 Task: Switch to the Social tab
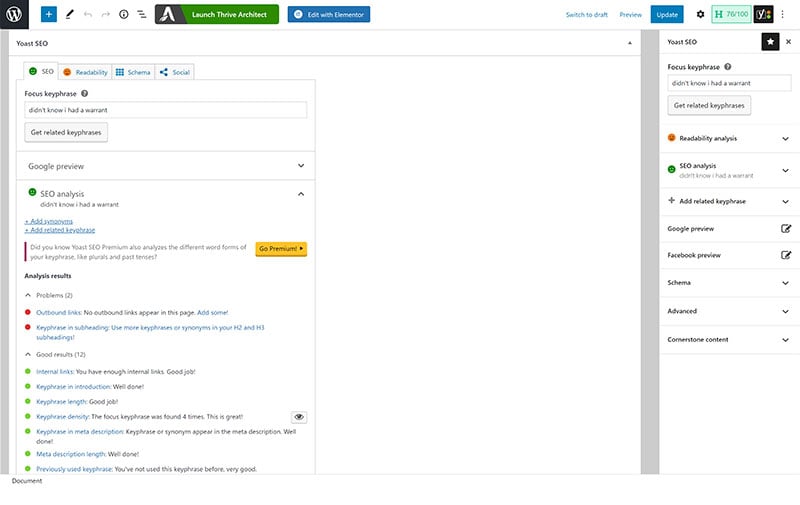click(174, 72)
